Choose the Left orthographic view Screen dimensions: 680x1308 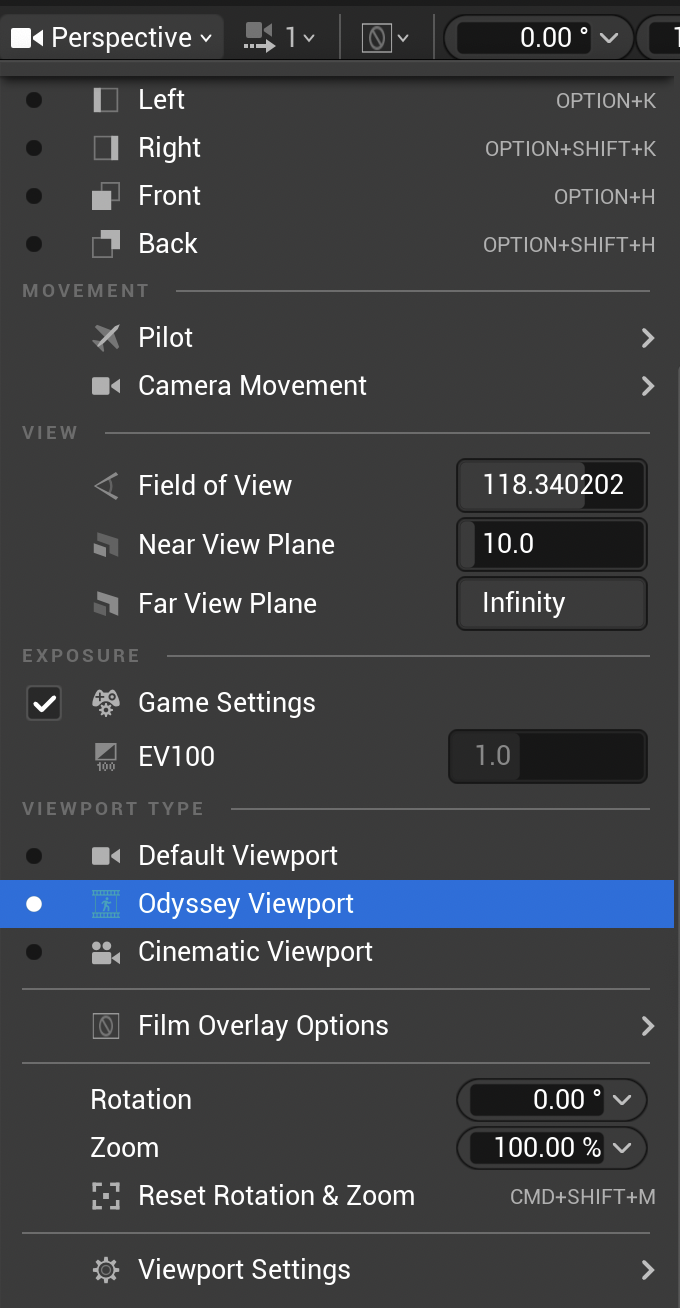tap(161, 100)
